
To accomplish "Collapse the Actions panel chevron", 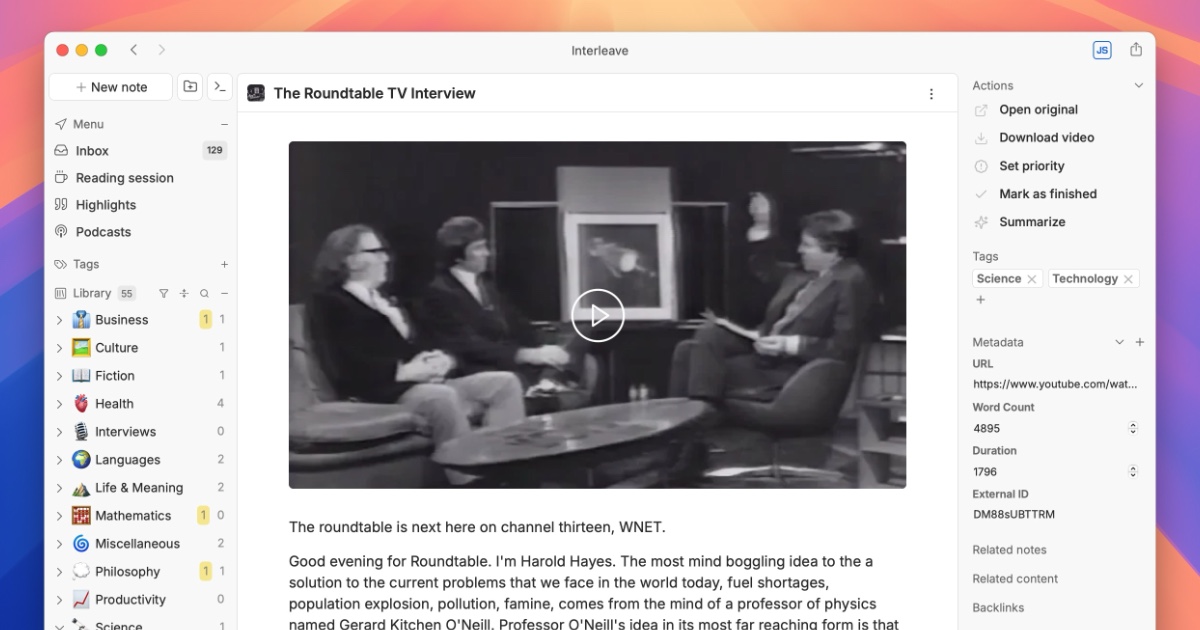I will (1138, 86).
